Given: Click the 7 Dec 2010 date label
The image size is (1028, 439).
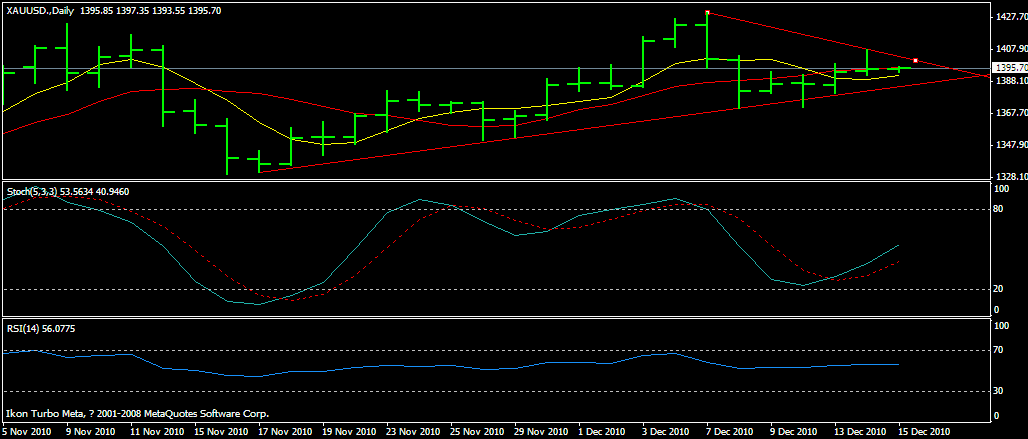Looking at the screenshot, I should click(x=727, y=432).
